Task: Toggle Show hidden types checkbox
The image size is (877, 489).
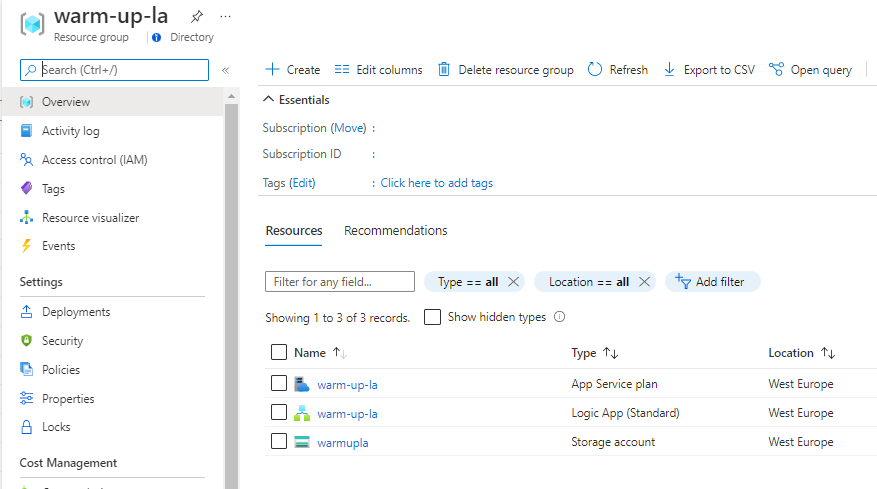Action: (432, 317)
